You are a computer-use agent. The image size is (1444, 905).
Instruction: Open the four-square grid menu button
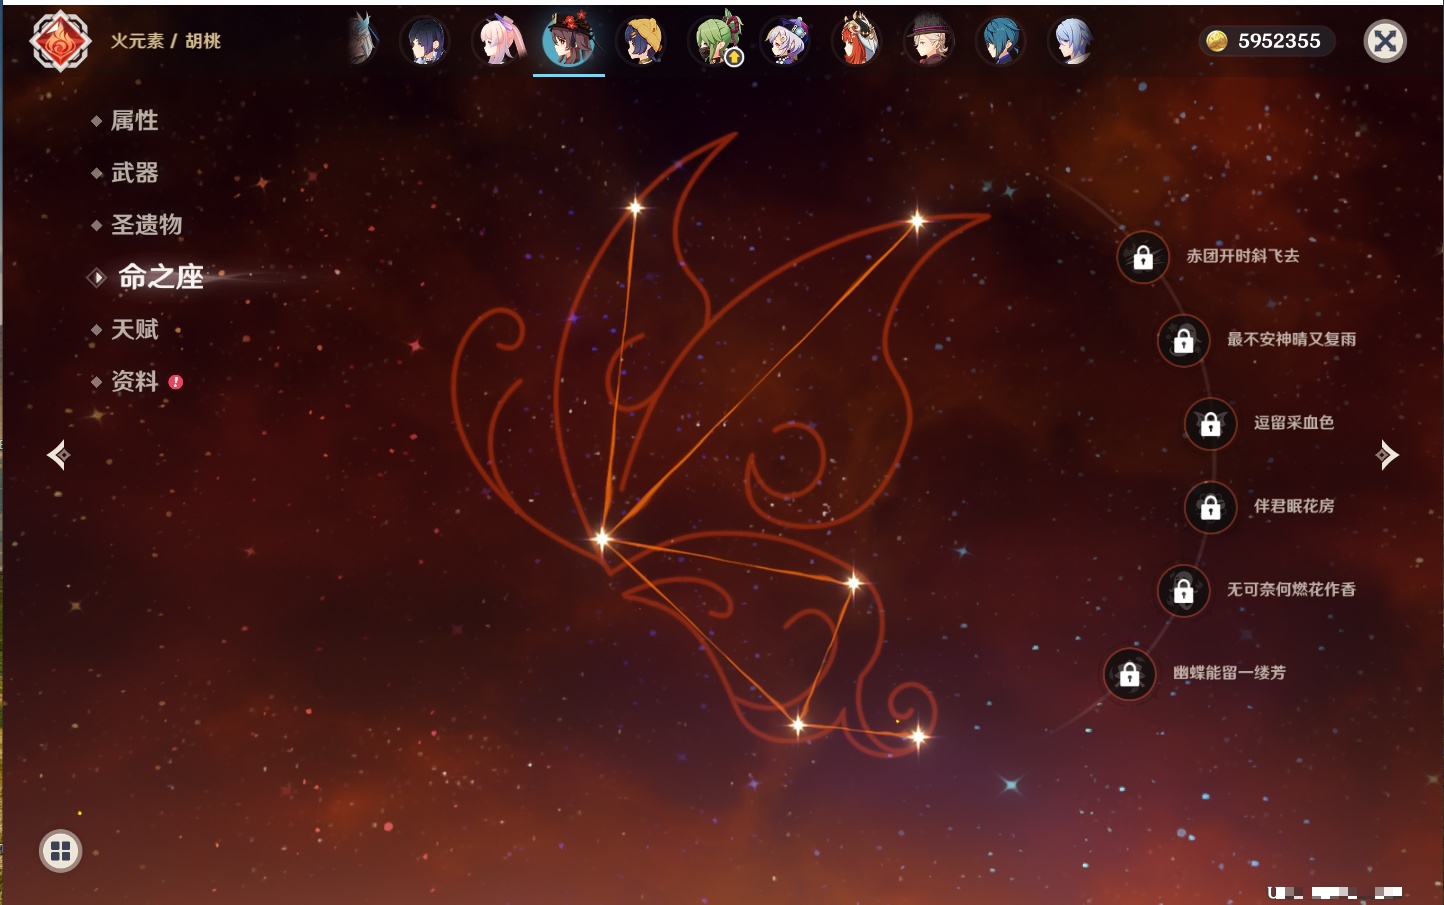(60, 851)
